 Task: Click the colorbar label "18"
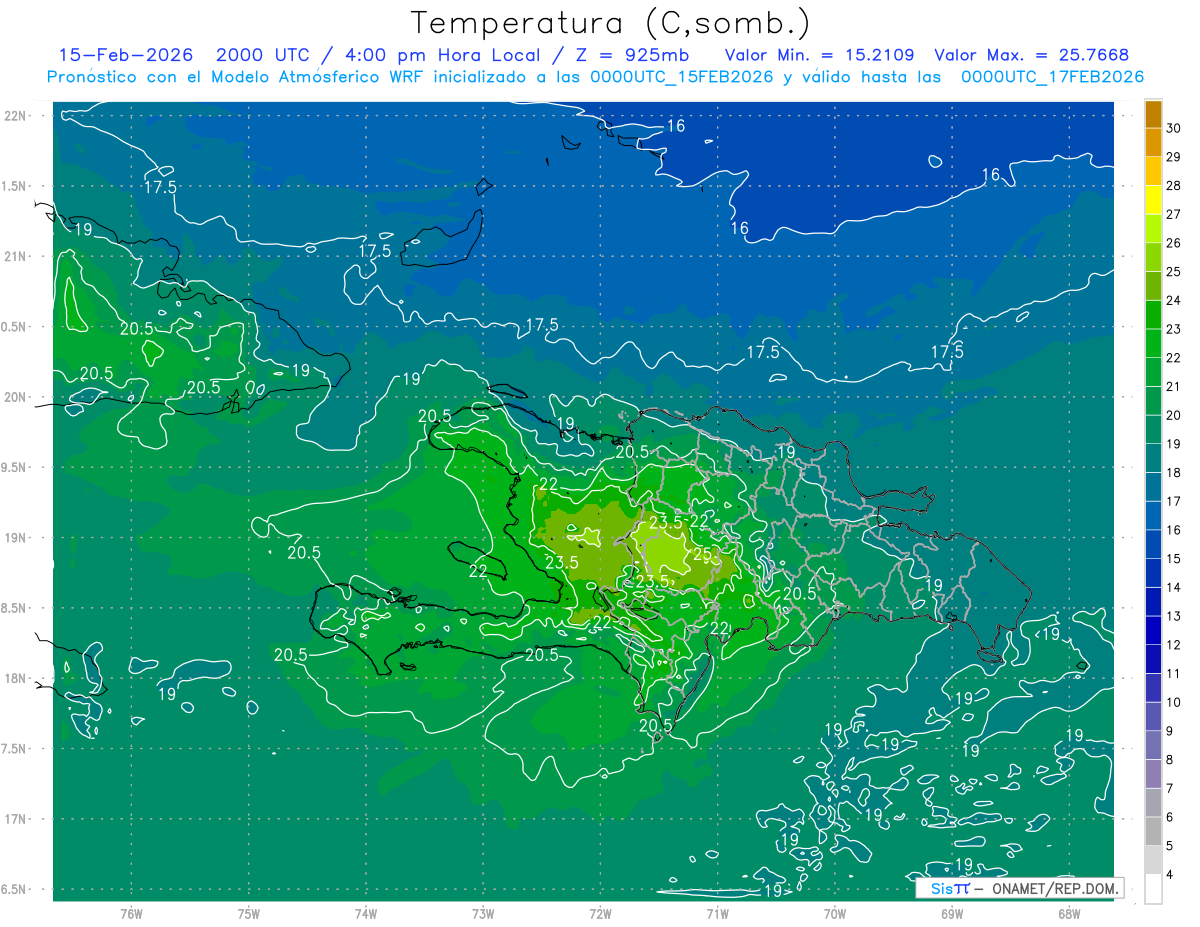pyautogui.click(x=1174, y=472)
